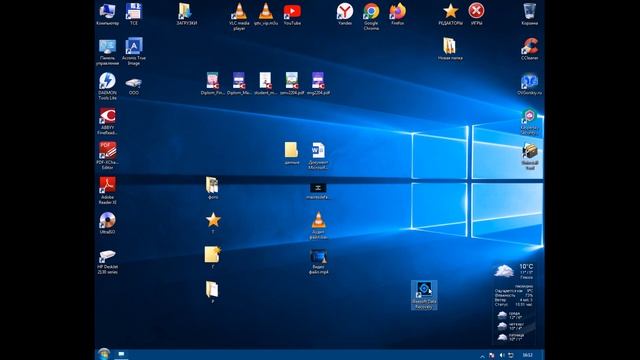The width and height of the screenshot is (640, 360).
Task: Open the eng2204.pdf file
Action: pos(318,83)
